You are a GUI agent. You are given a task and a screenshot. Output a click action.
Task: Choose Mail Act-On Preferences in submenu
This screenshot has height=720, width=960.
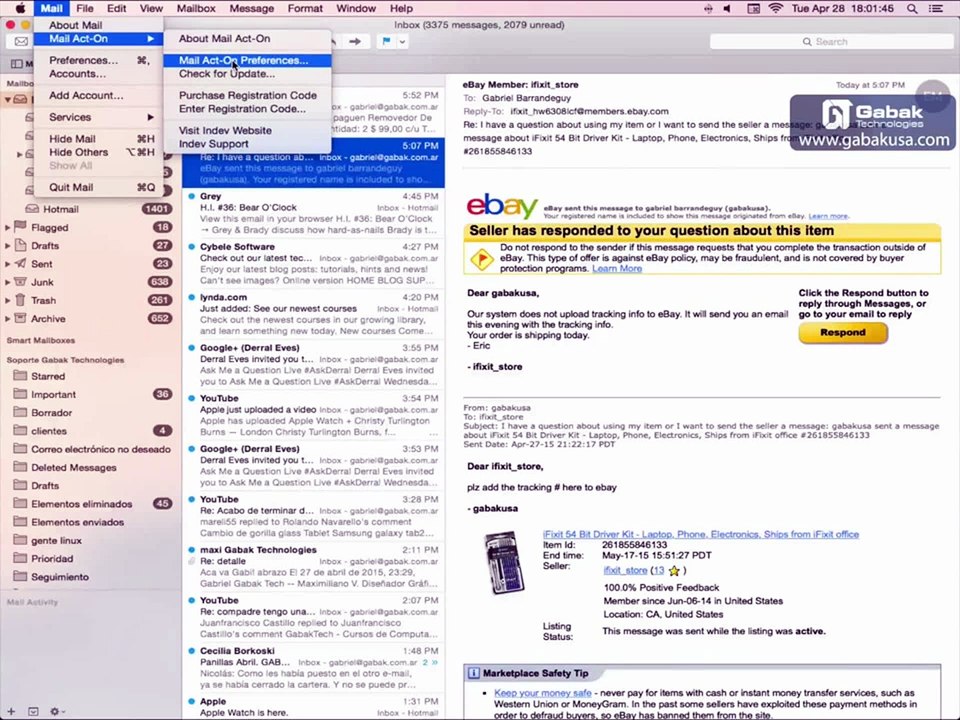[247, 60]
